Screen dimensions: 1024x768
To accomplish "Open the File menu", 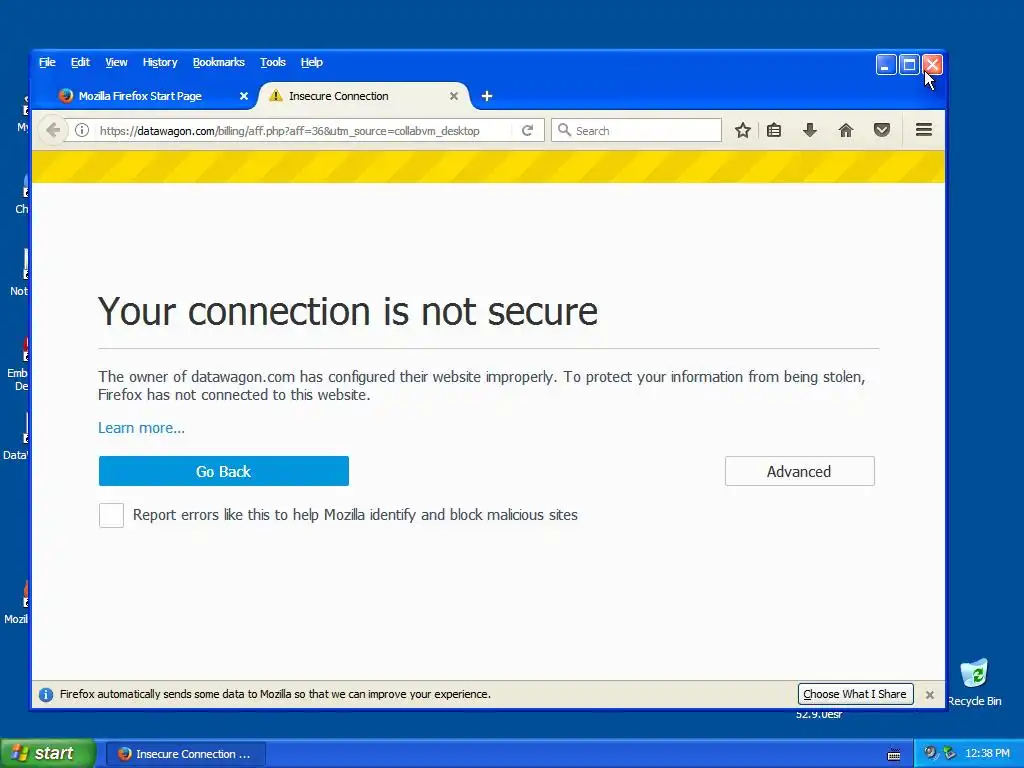I will [x=47, y=62].
